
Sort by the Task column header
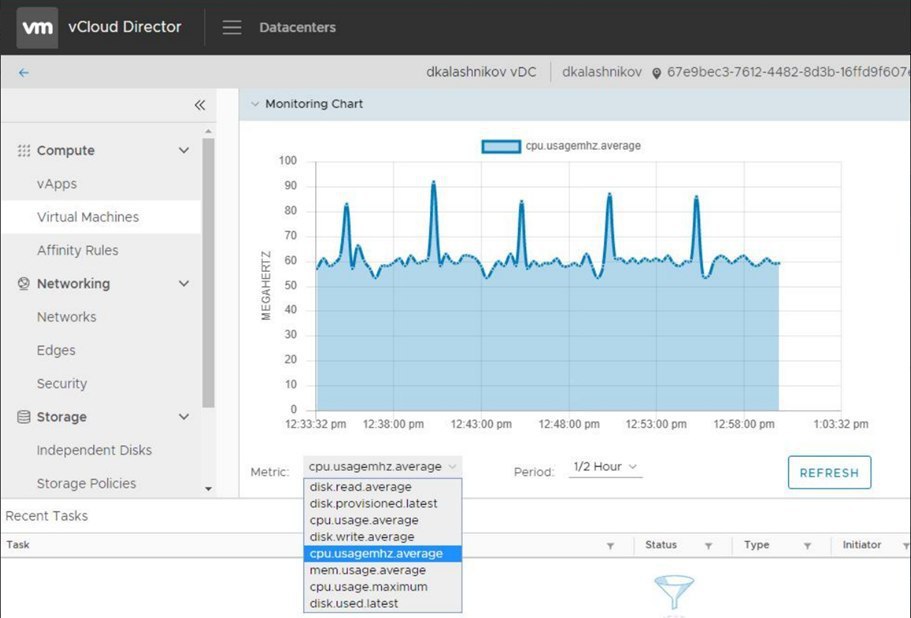(x=18, y=545)
